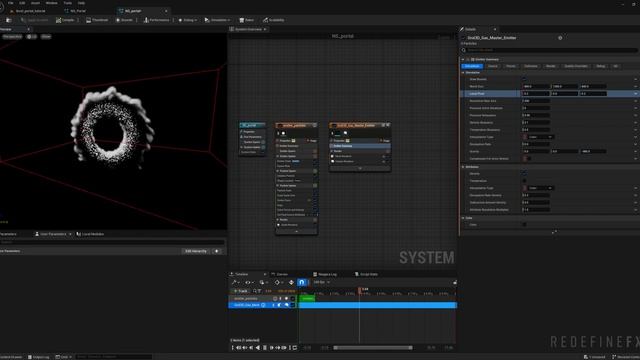The width and height of the screenshot is (640, 360).
Task: Open the Window menu
Action: point(51,3)
